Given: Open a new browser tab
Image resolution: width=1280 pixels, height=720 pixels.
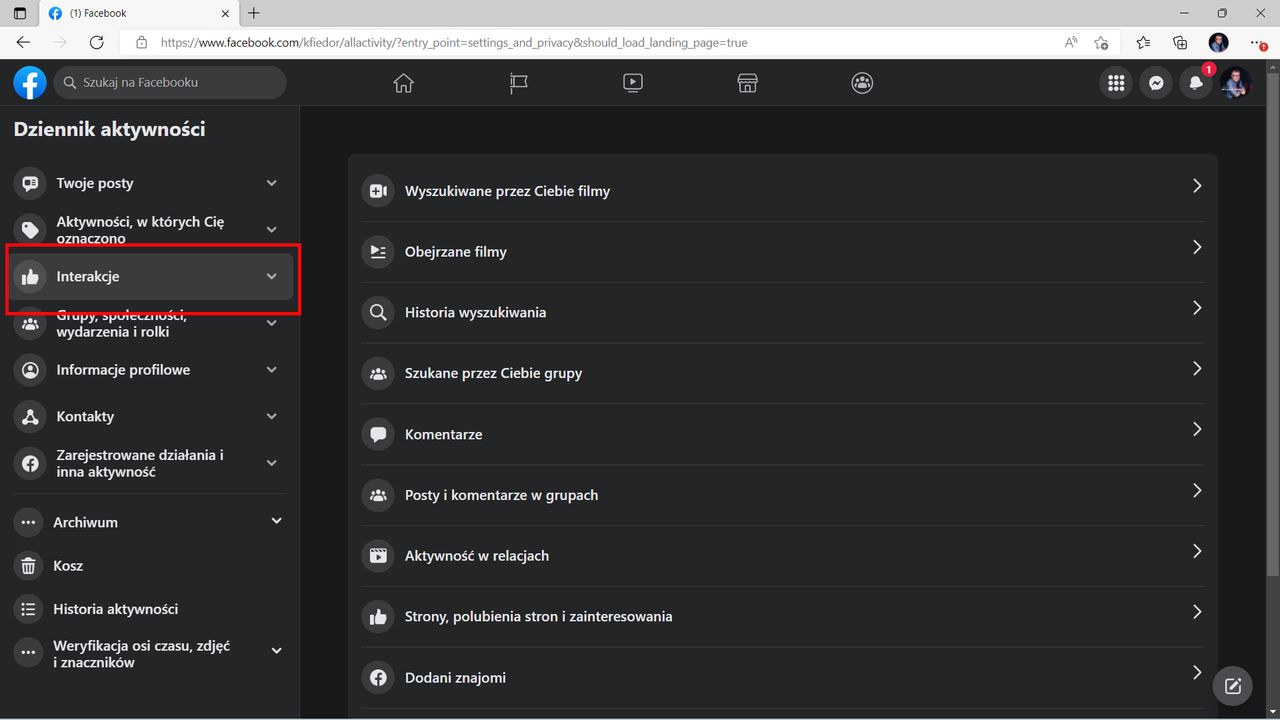Looking at the screenshot, I should [254, 13].
